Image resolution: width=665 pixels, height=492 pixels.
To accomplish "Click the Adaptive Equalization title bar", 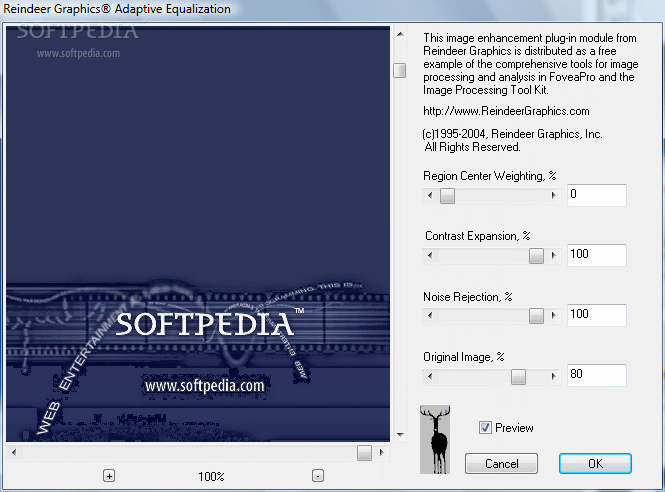I will (332, 9).
